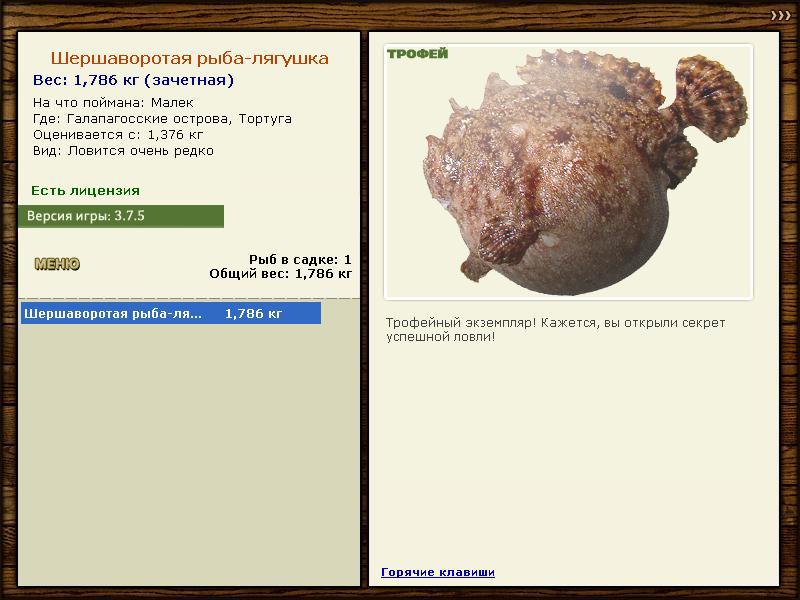Click the triple-chevron arrows in the top corner

pyautogui.click(x=781, y=15)
